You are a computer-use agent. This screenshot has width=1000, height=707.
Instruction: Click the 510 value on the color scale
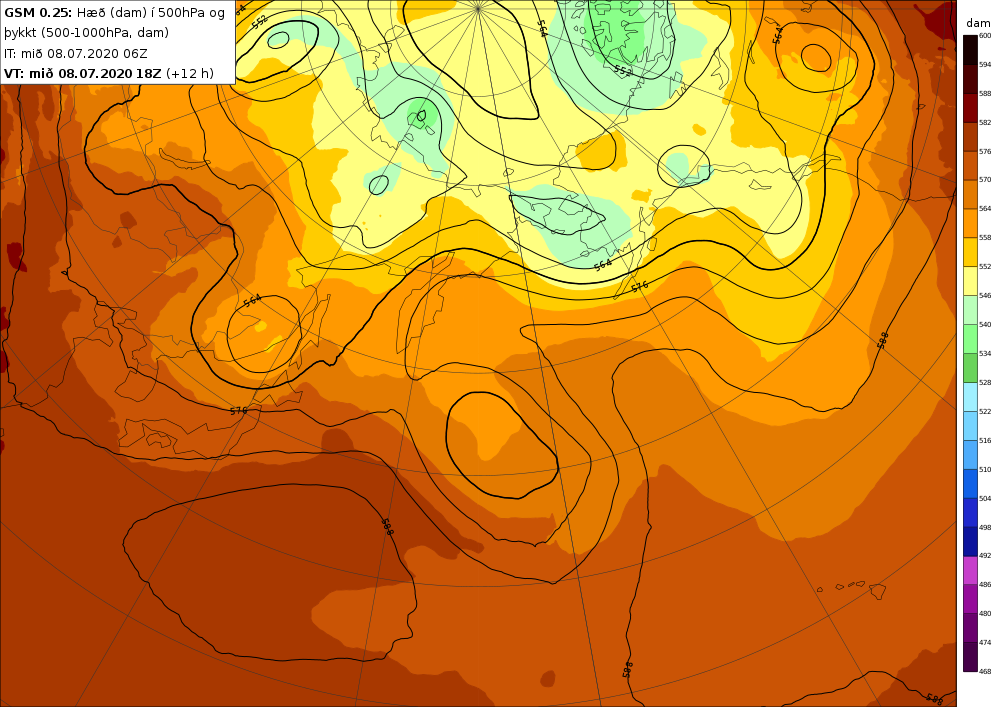tap(985, 469)
